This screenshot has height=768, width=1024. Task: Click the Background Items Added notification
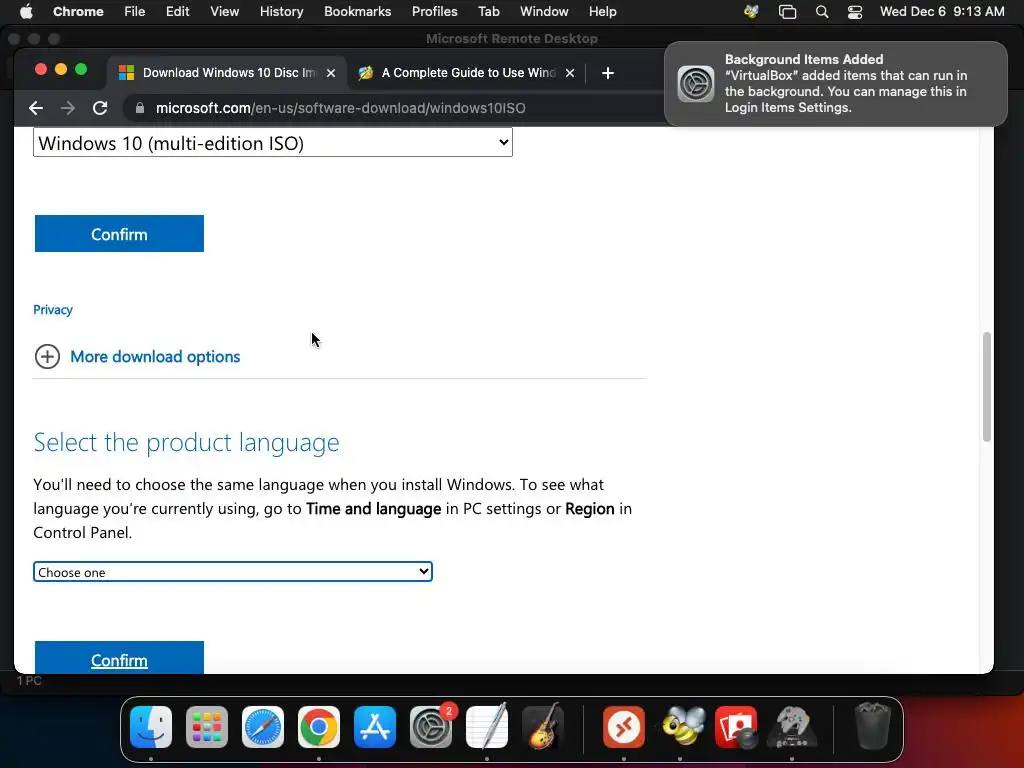coord(836,84)
